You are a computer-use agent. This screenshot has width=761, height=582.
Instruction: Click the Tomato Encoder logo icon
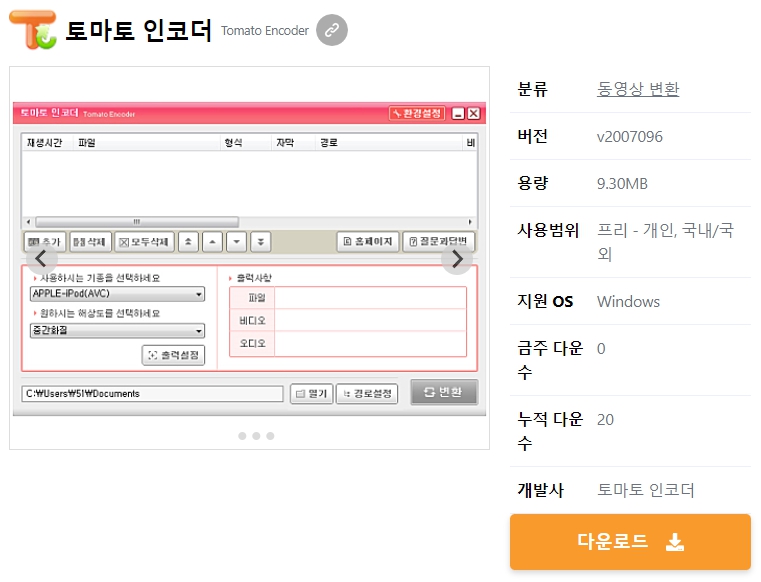click(x=33, y=30)
